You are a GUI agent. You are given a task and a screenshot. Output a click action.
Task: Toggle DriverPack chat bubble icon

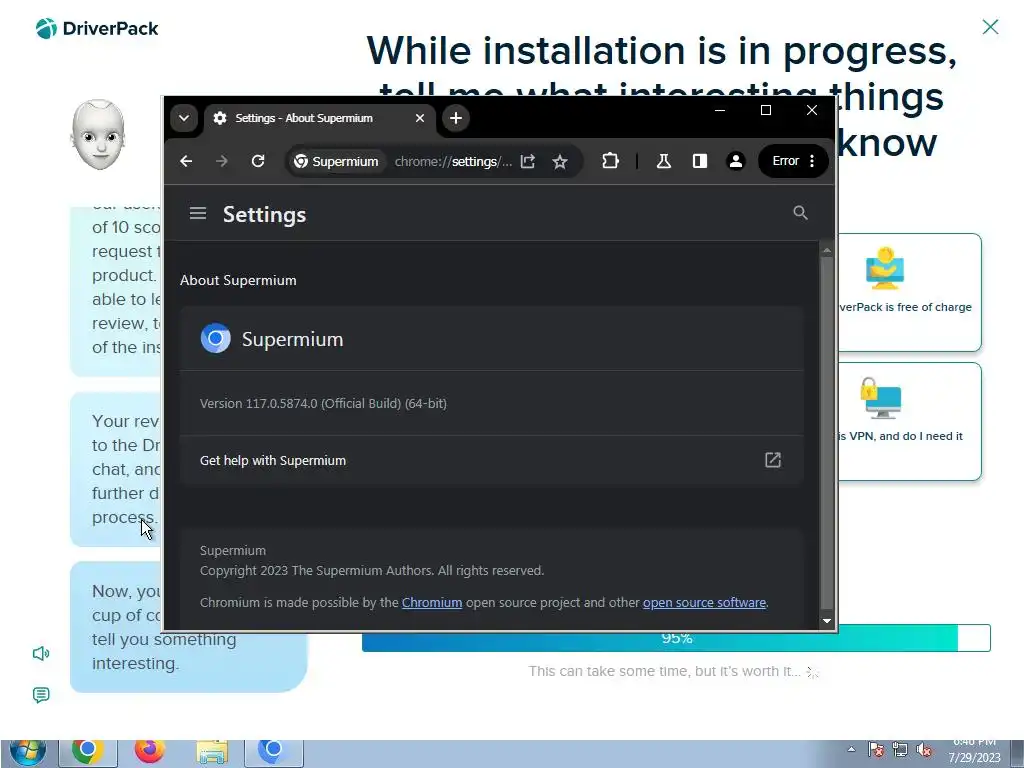40,695
